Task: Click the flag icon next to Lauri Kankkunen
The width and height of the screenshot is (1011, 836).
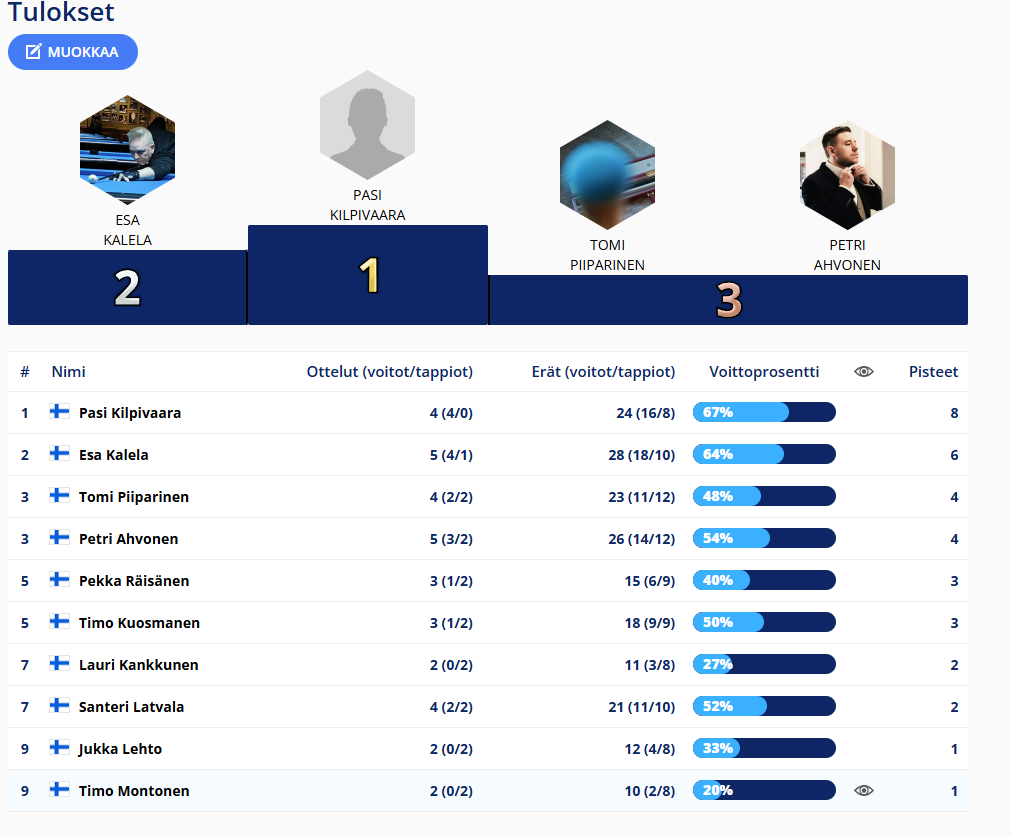Action: [60, 664]
